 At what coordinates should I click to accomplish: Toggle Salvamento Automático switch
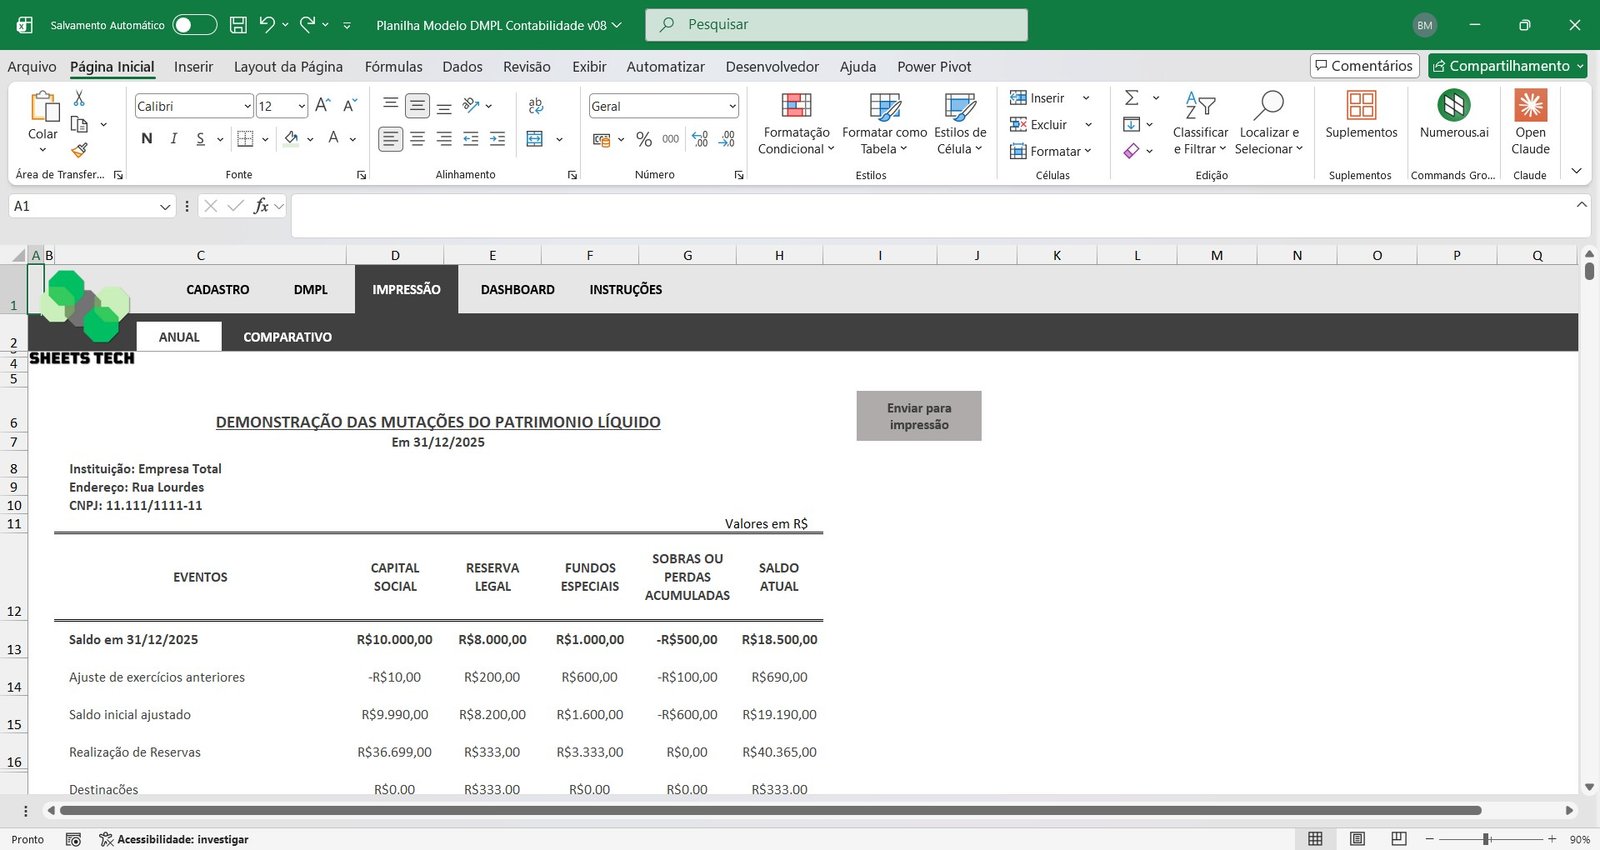194,25
